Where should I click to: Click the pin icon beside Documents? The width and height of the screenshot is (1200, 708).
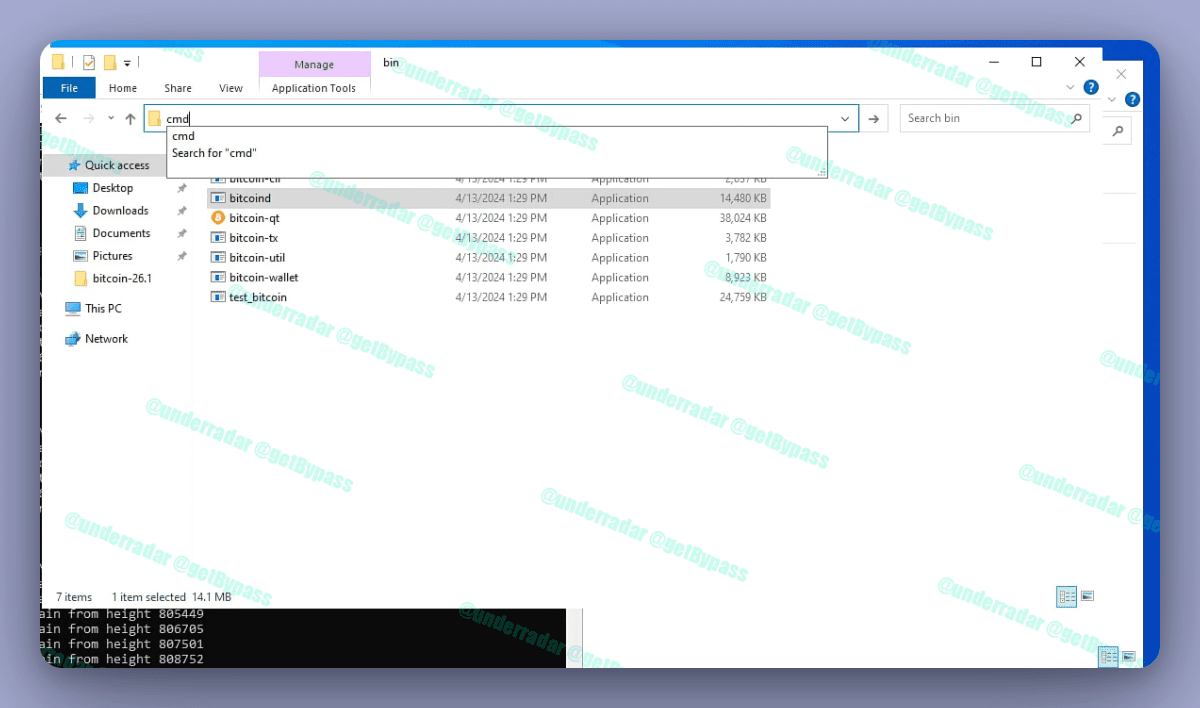[182, 233]
